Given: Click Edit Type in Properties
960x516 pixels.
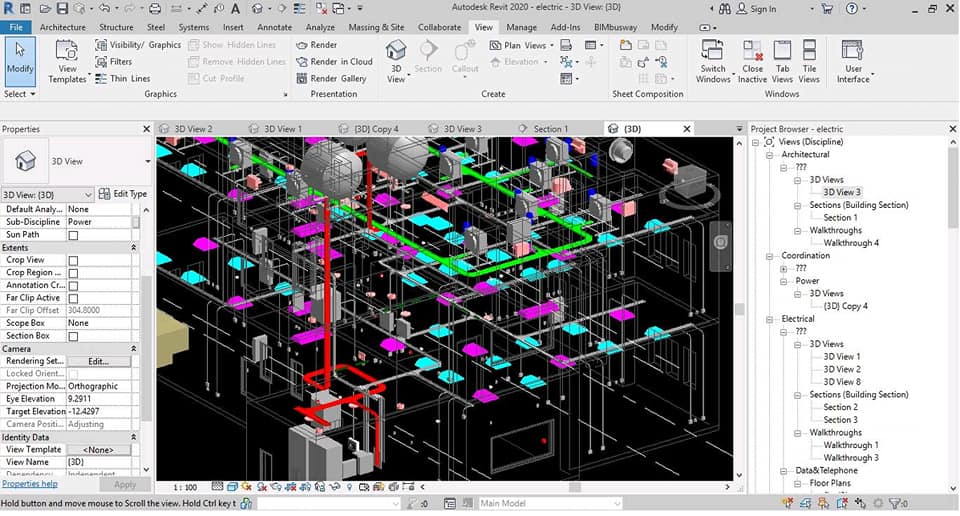Looking at the screenshot, I should tap(123, 194).
